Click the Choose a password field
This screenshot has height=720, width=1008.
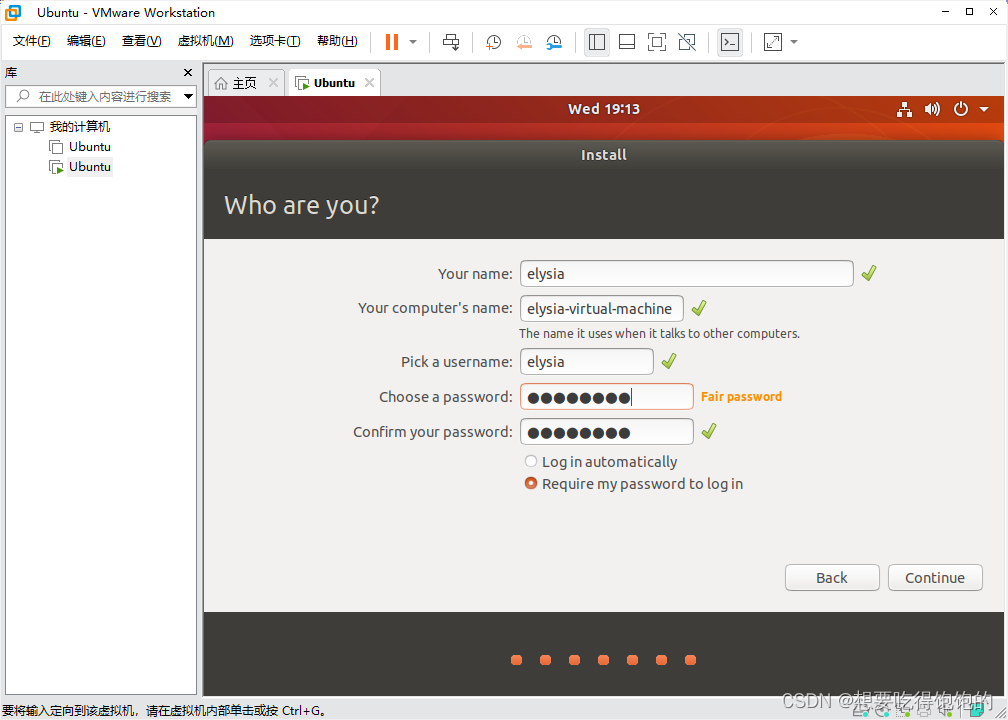(607, 397)
